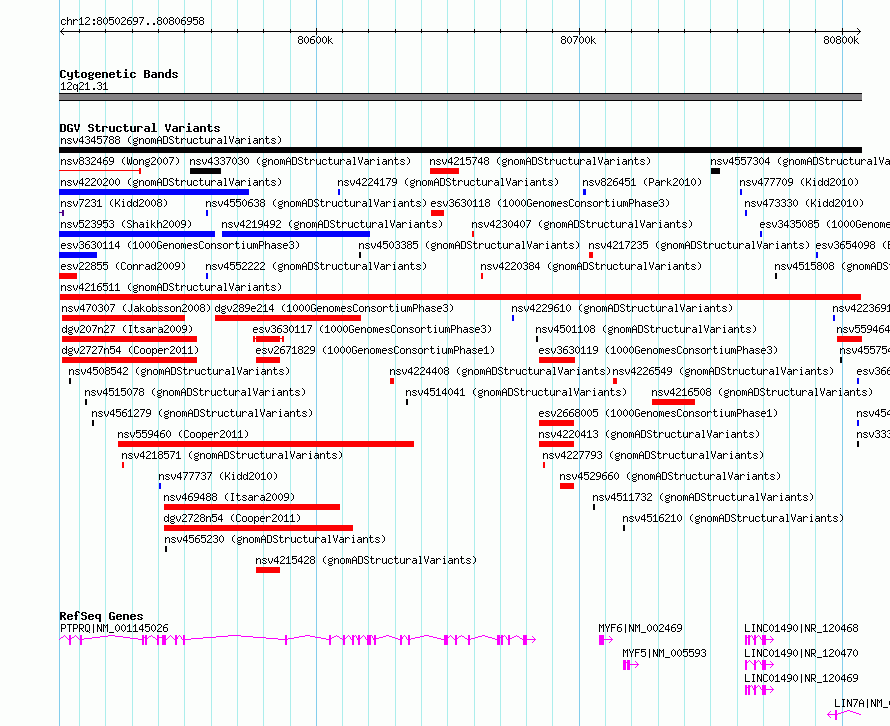
Task: Select nsv4227793 variant label
Action: tap(653, 455)
